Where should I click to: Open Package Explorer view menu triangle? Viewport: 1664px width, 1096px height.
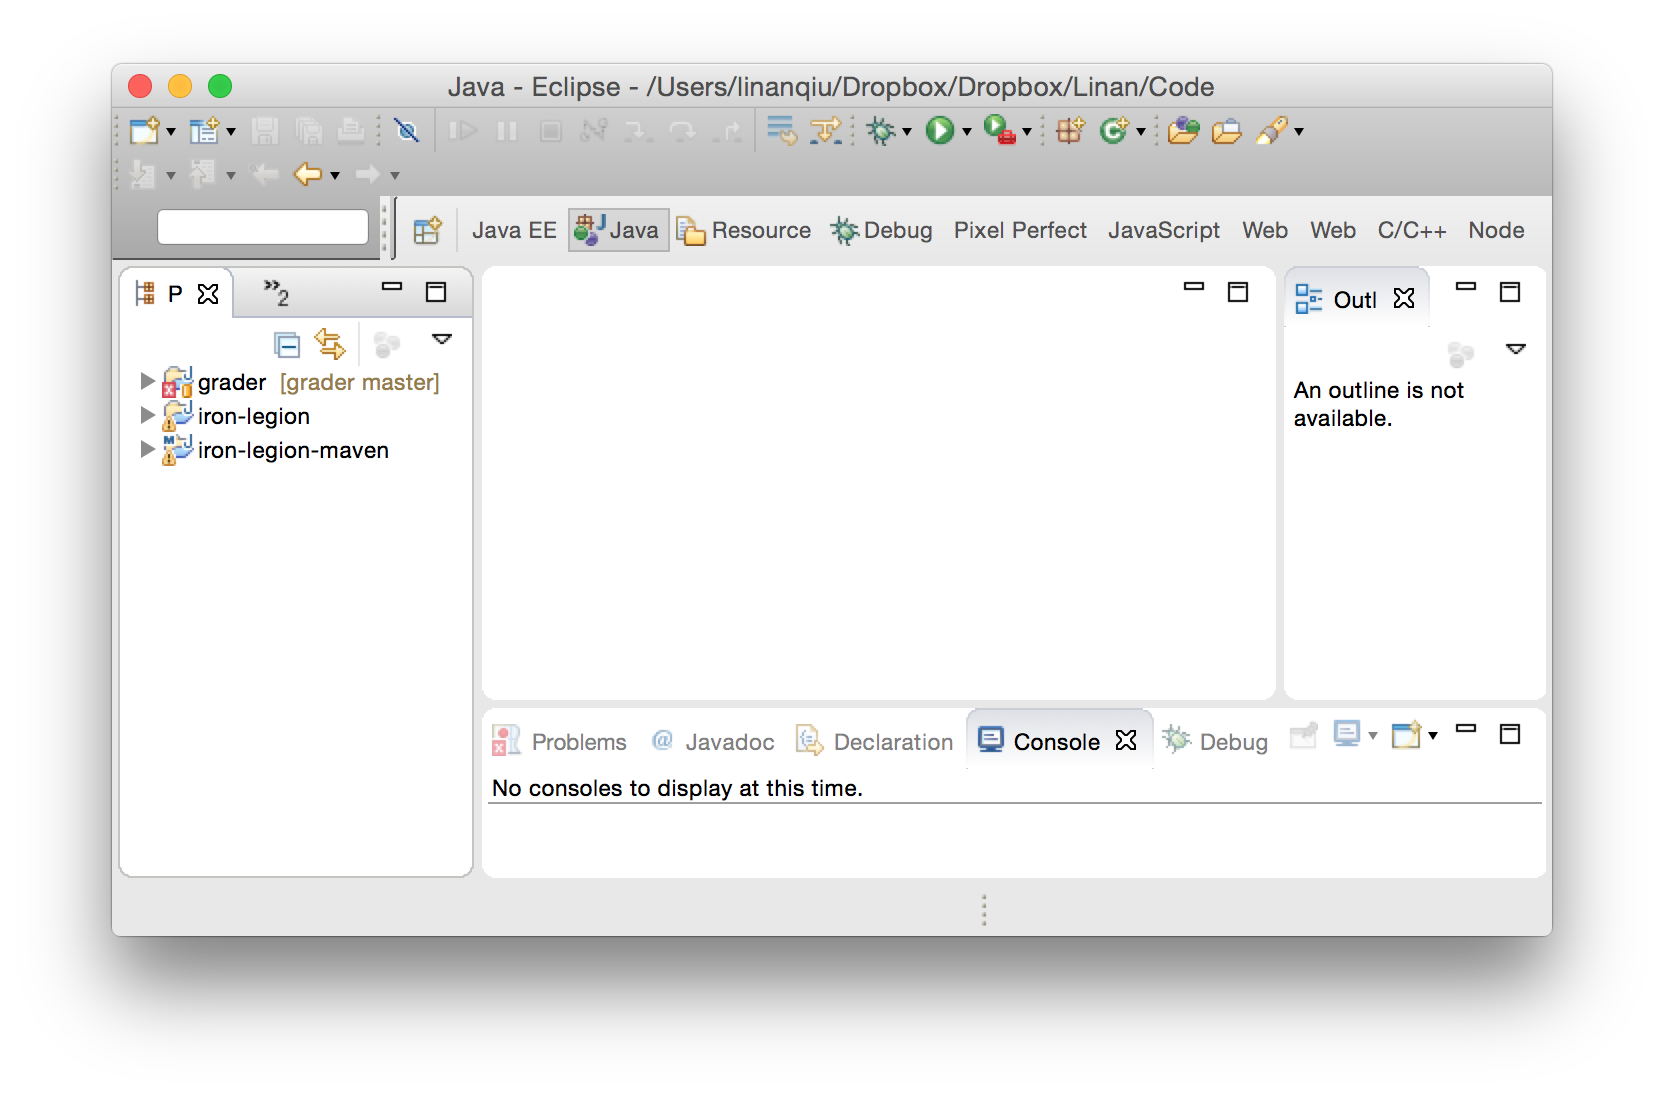[x=442, y=339]
